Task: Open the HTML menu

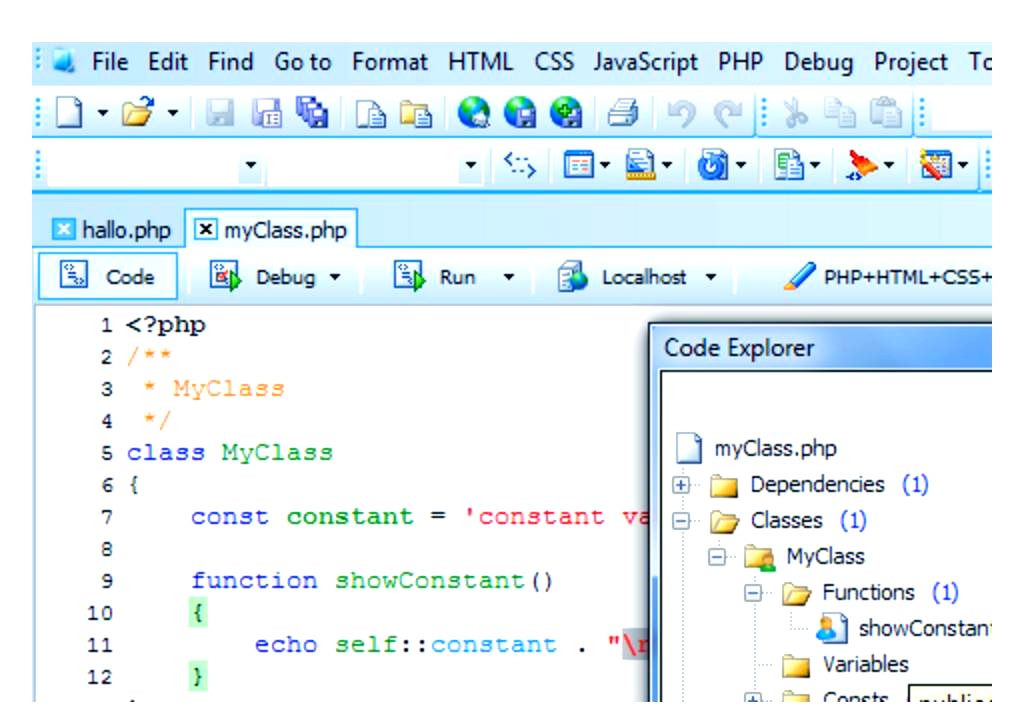Action: (481, 62)
